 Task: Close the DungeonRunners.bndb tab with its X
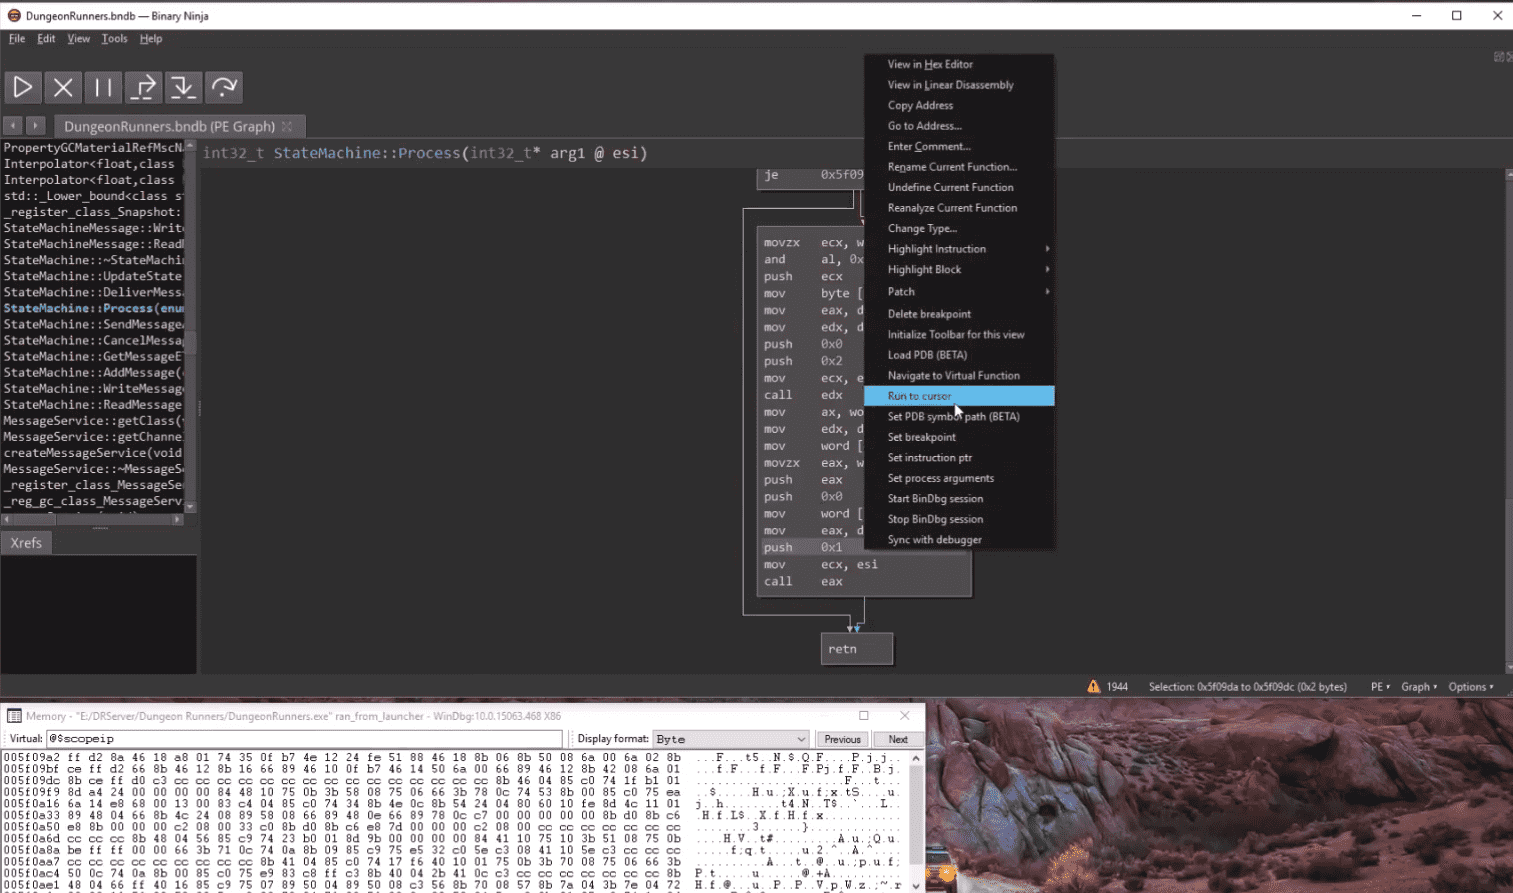[x=287, y=126]
